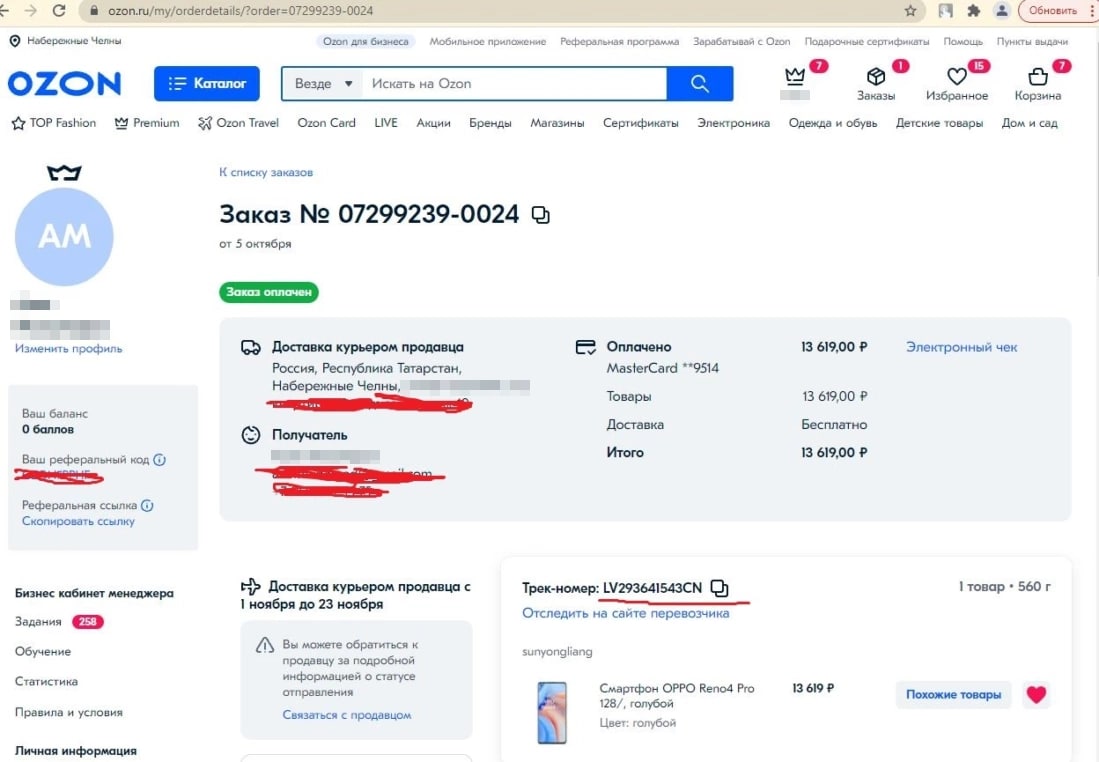1099x762 pixels.
Task: Click the Заказ оплачен status badge
Action: coord(268,292)
